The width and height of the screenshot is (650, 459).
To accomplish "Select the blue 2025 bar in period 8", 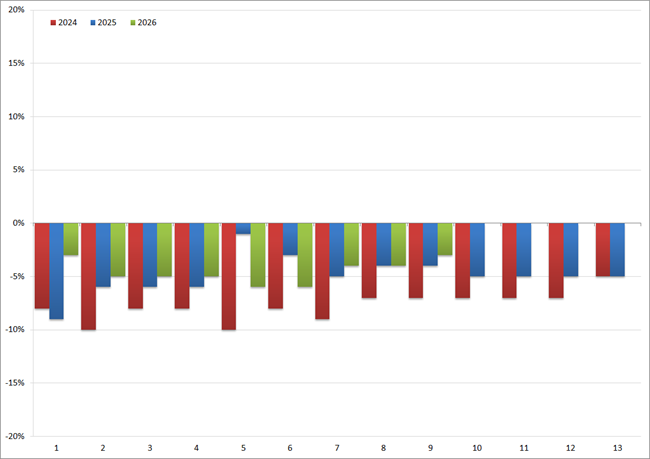I will [x=384, y=245].
